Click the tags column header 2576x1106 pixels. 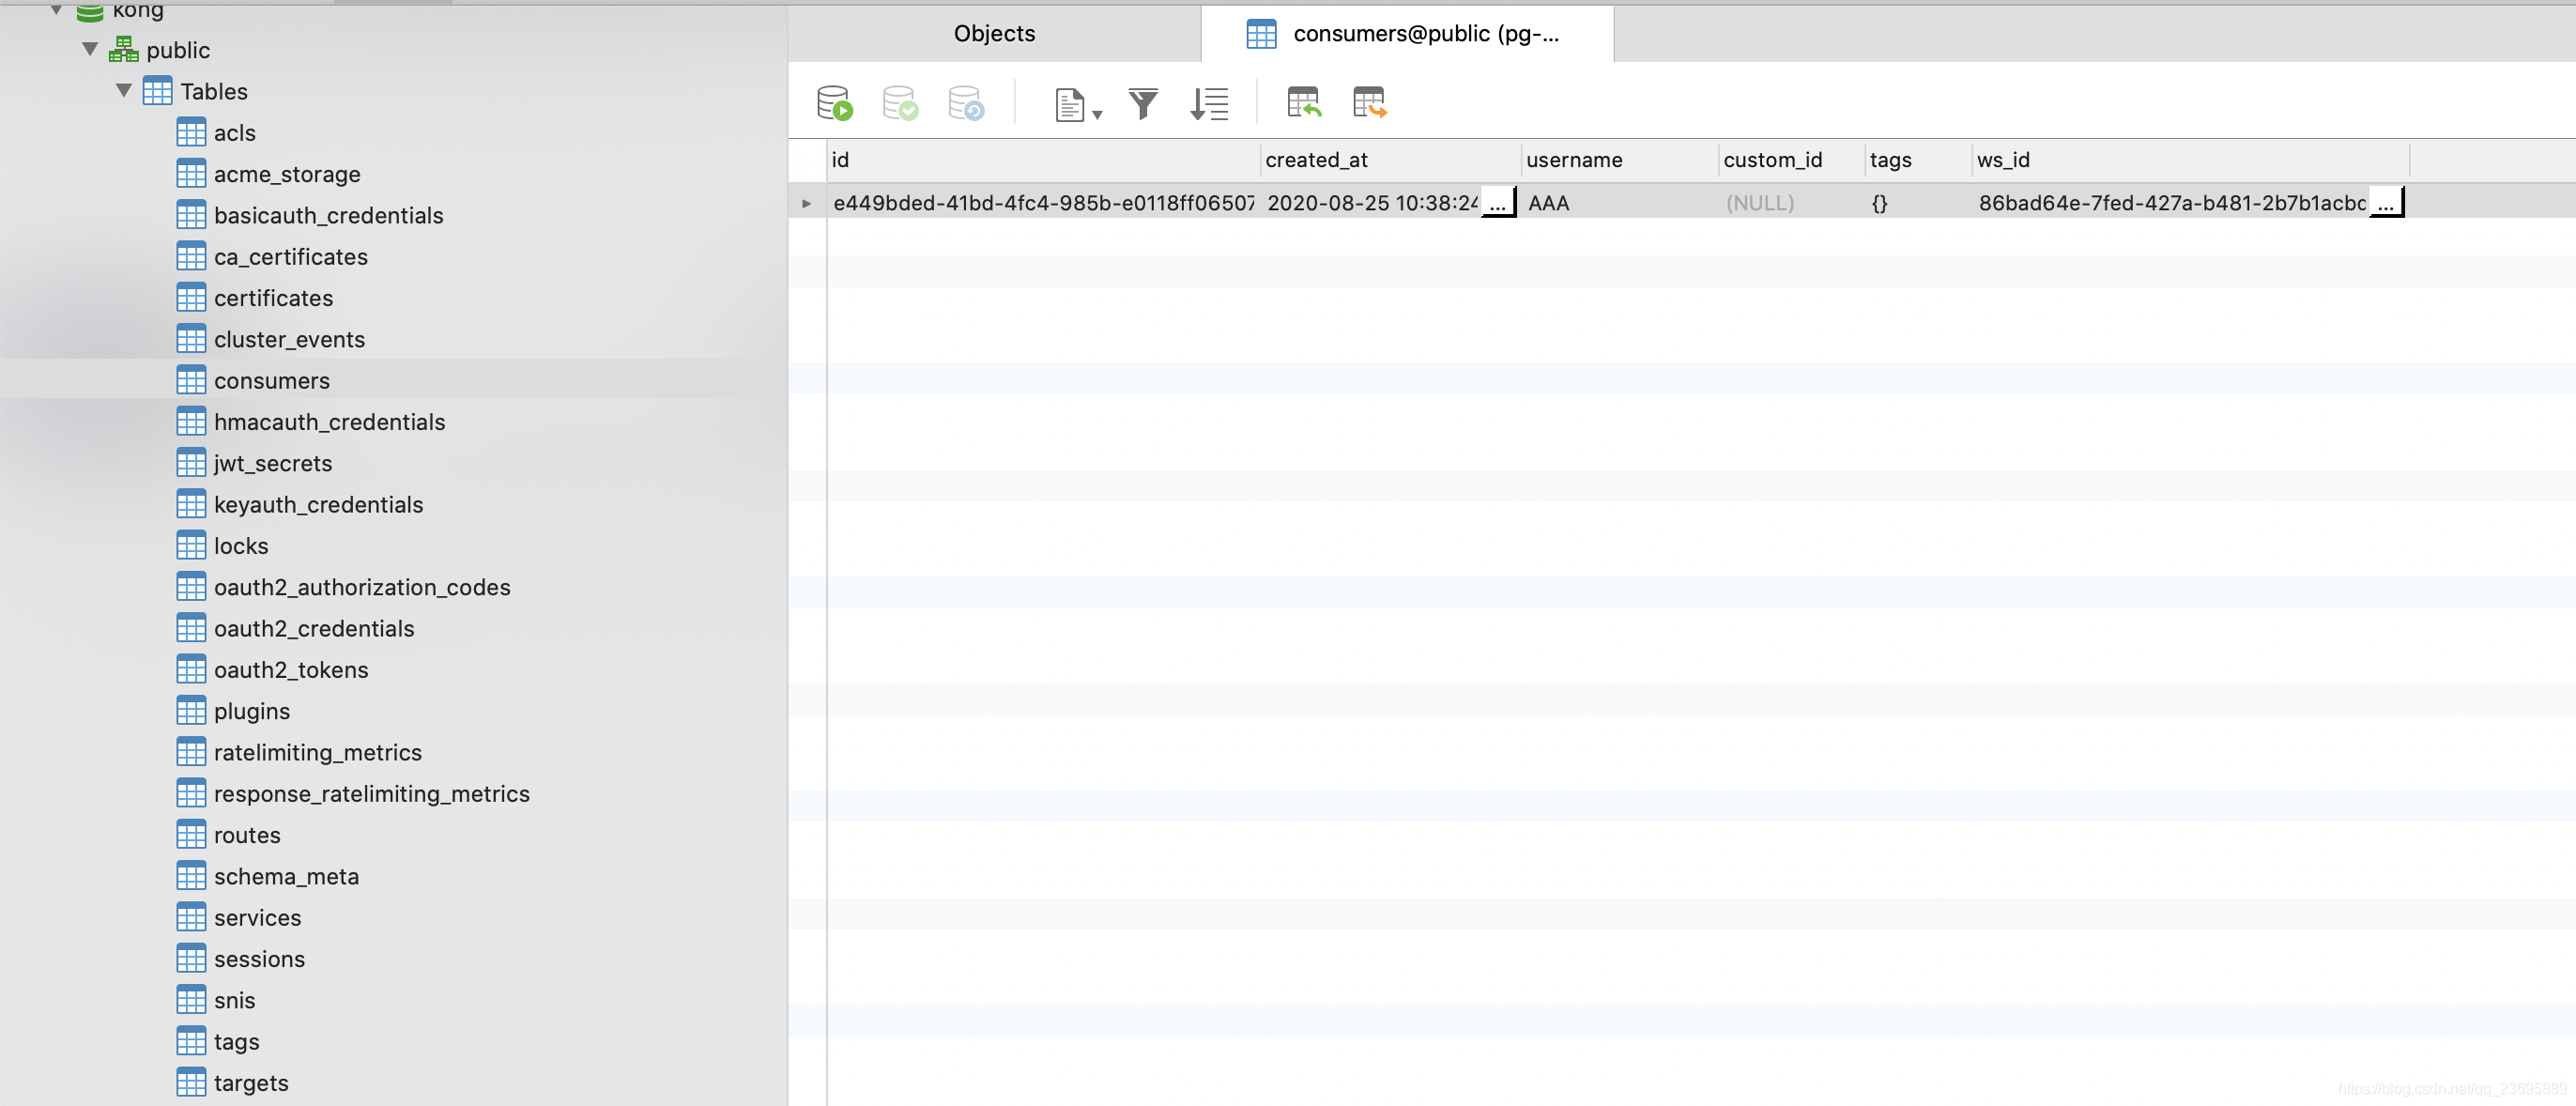click(1918, 160)
